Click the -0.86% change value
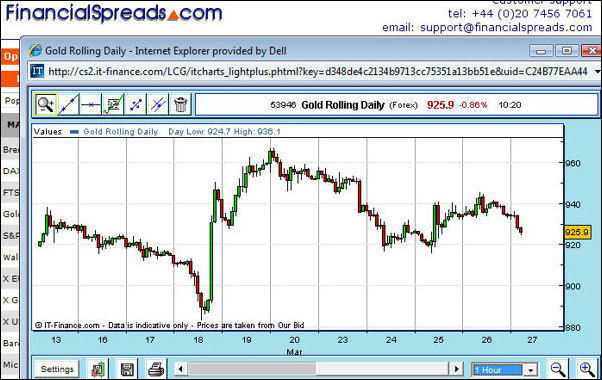Image resolution: width=602 pixels, height=380 pixels. (473, 105)
